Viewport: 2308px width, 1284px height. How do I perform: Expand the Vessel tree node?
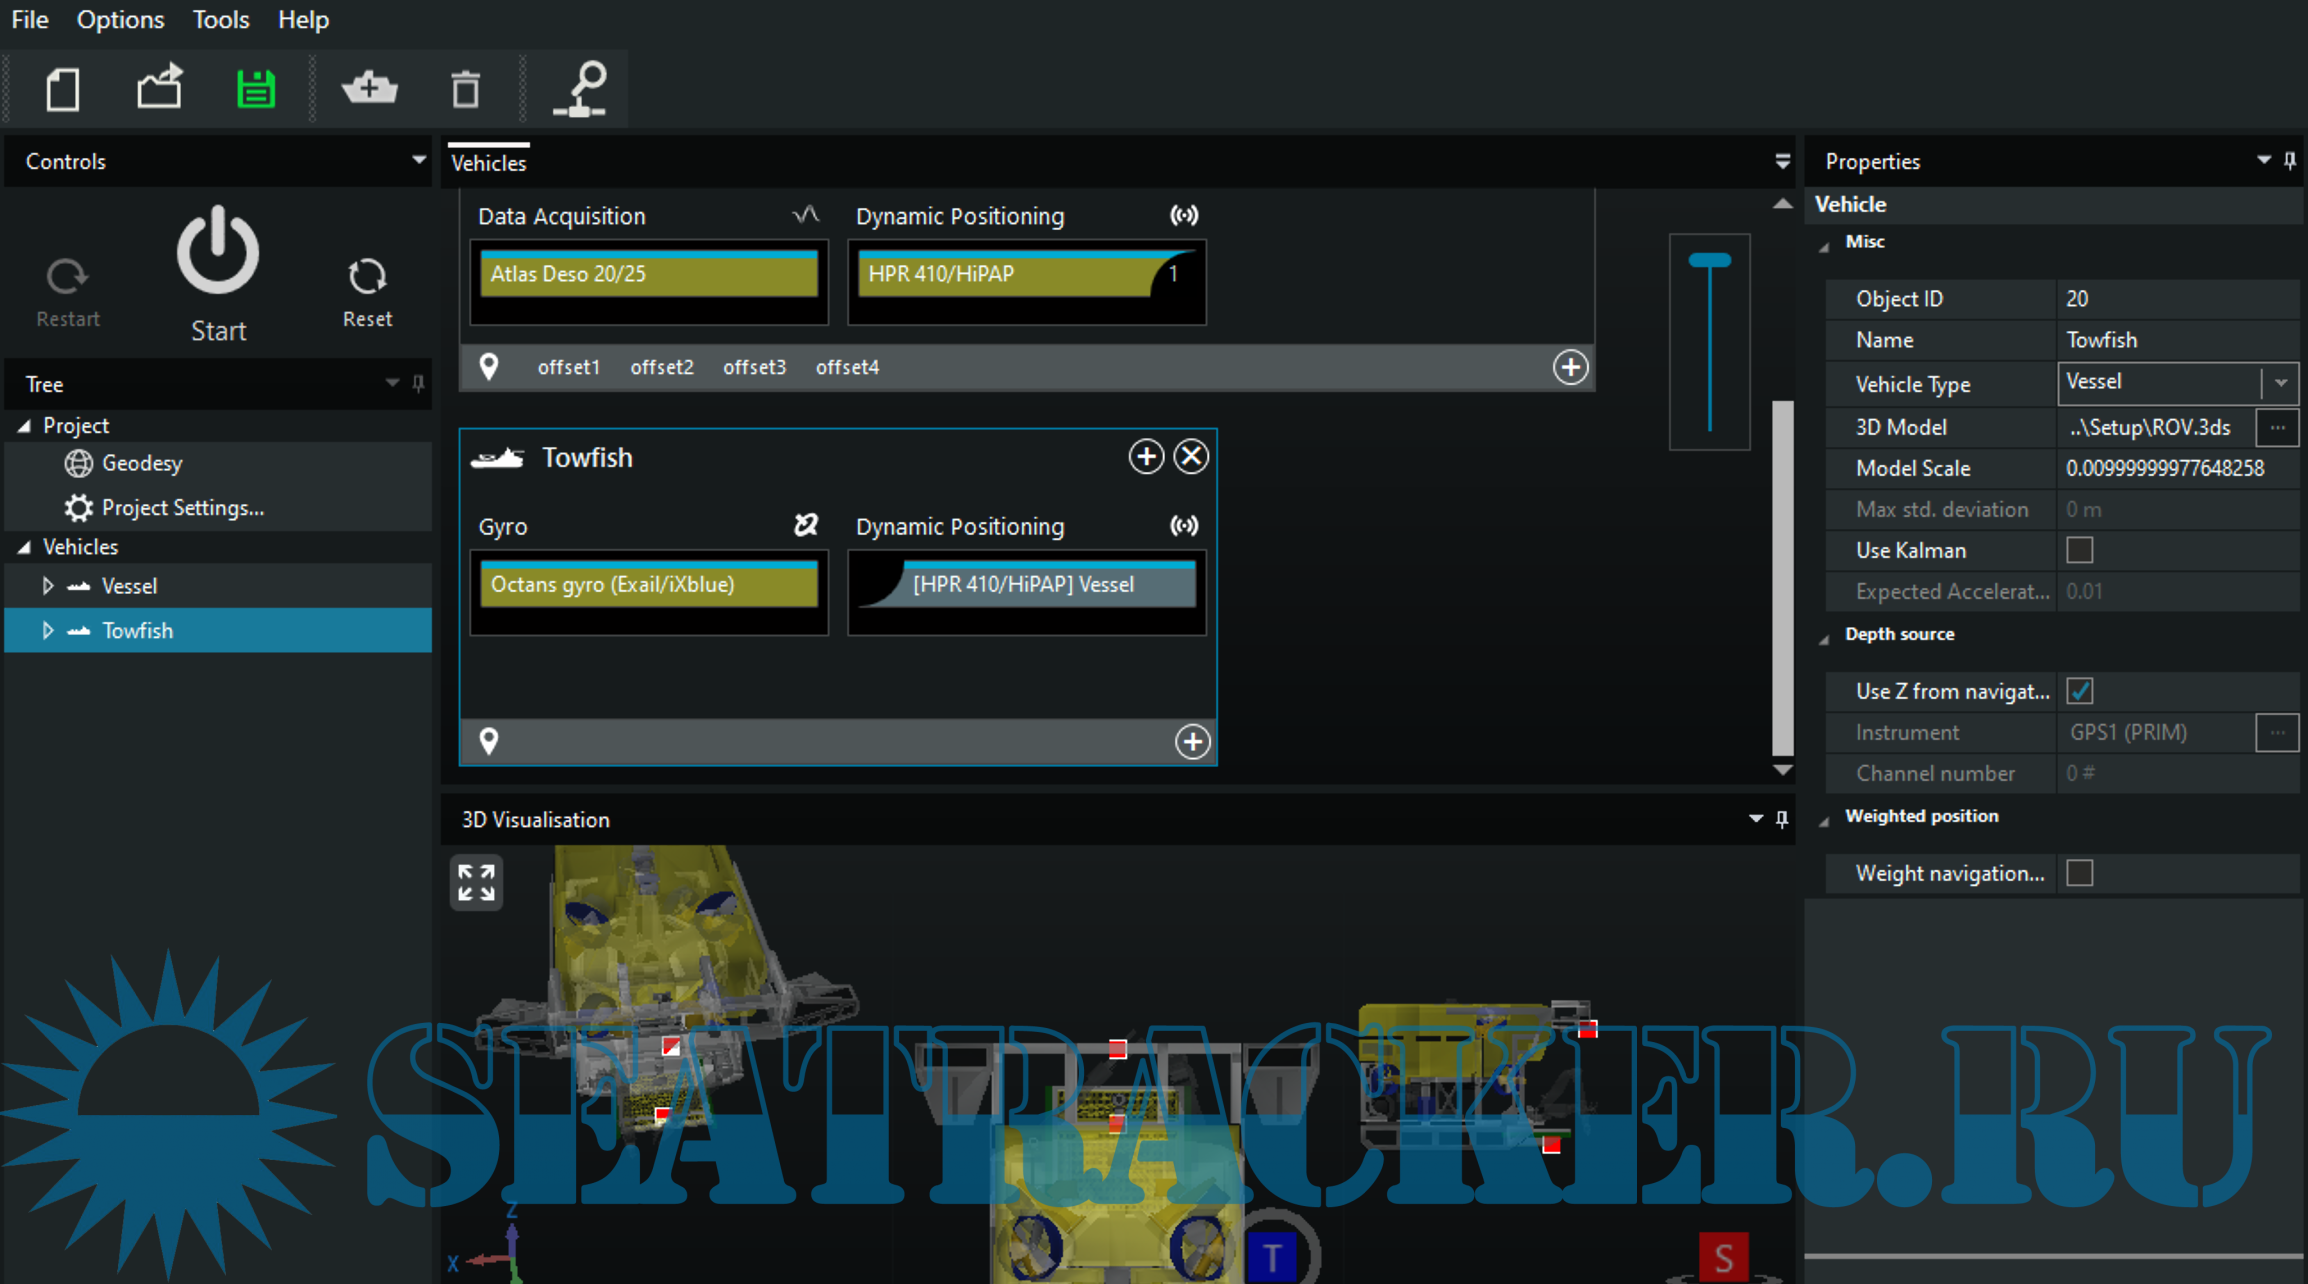coord(47,586)
